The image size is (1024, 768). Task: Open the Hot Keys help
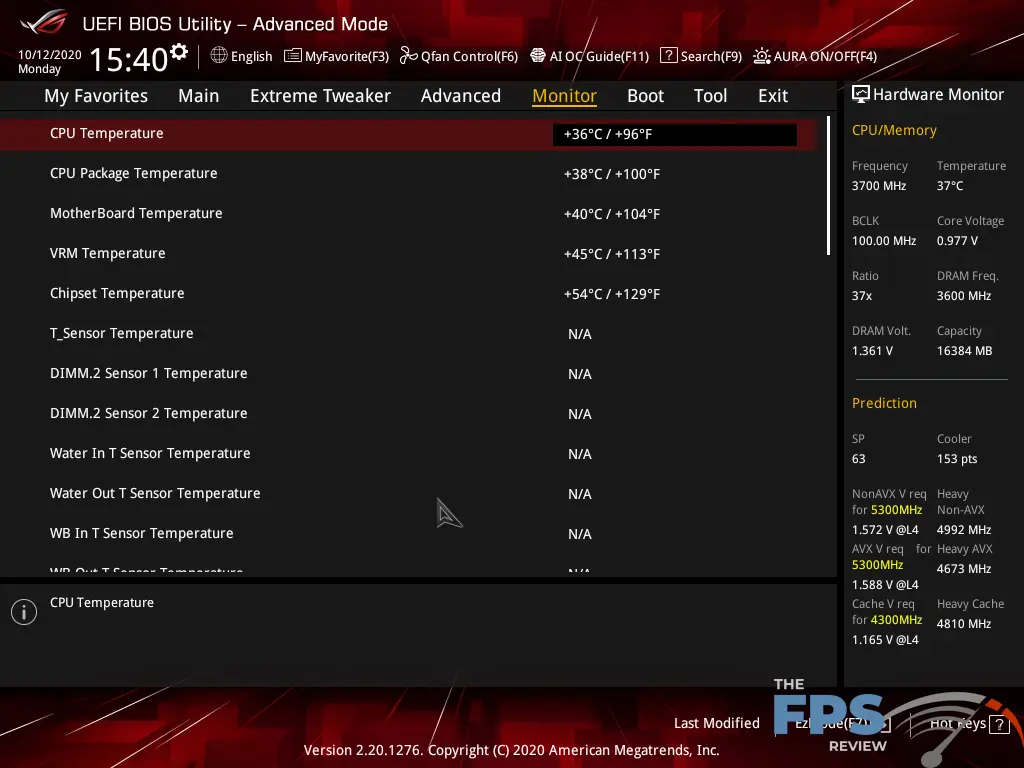[969, 724]
